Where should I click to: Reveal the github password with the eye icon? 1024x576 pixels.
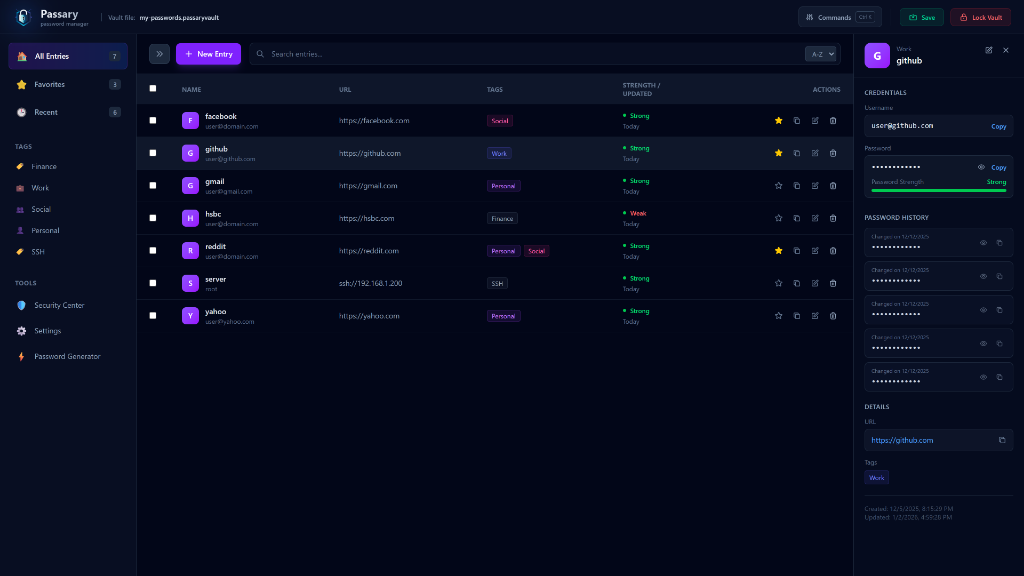pyautogui.click(x=981, y=167)
